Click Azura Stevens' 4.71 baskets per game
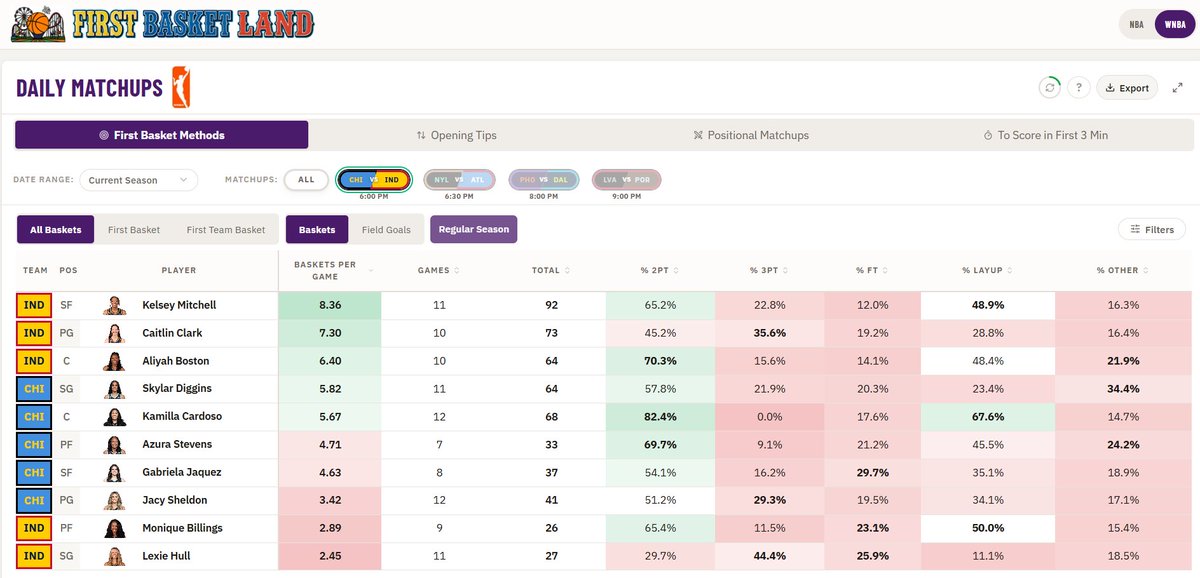 pos(329,444)
